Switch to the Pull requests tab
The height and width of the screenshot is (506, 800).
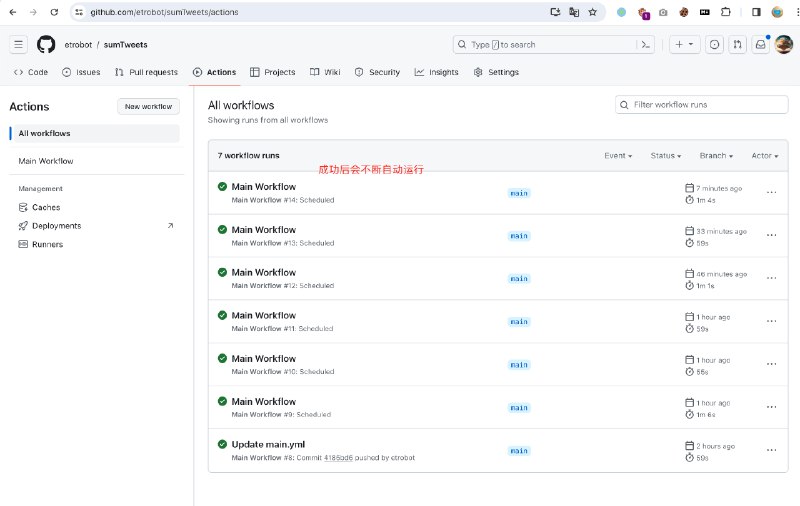click(146, 72)
